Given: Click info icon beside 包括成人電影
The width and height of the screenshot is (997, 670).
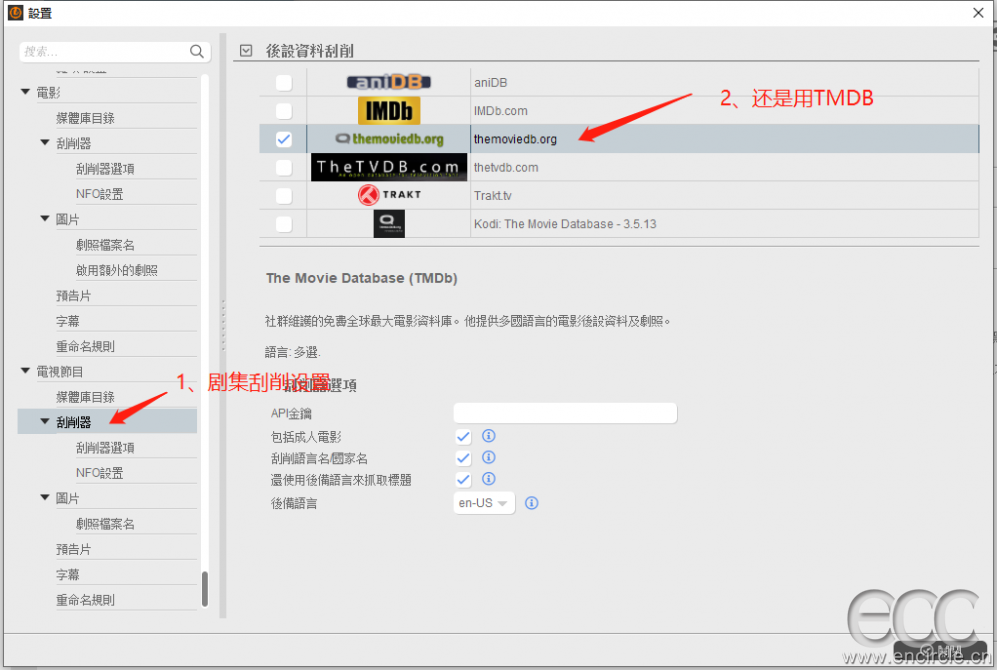Looking at the screenshot, I should click(x=489, y=436).
